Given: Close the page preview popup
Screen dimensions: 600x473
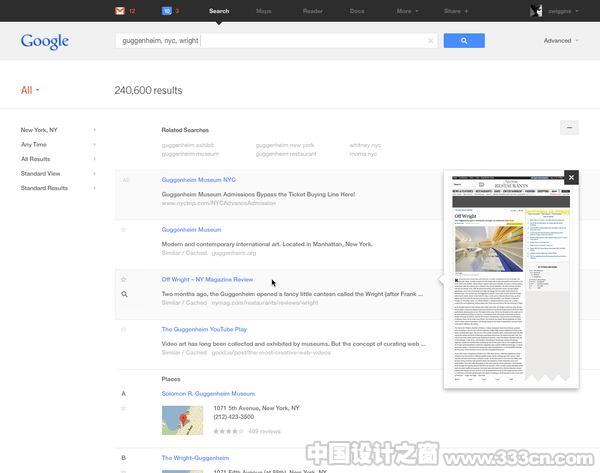Looking at the screenshot, I should click(x=571, y=178).
